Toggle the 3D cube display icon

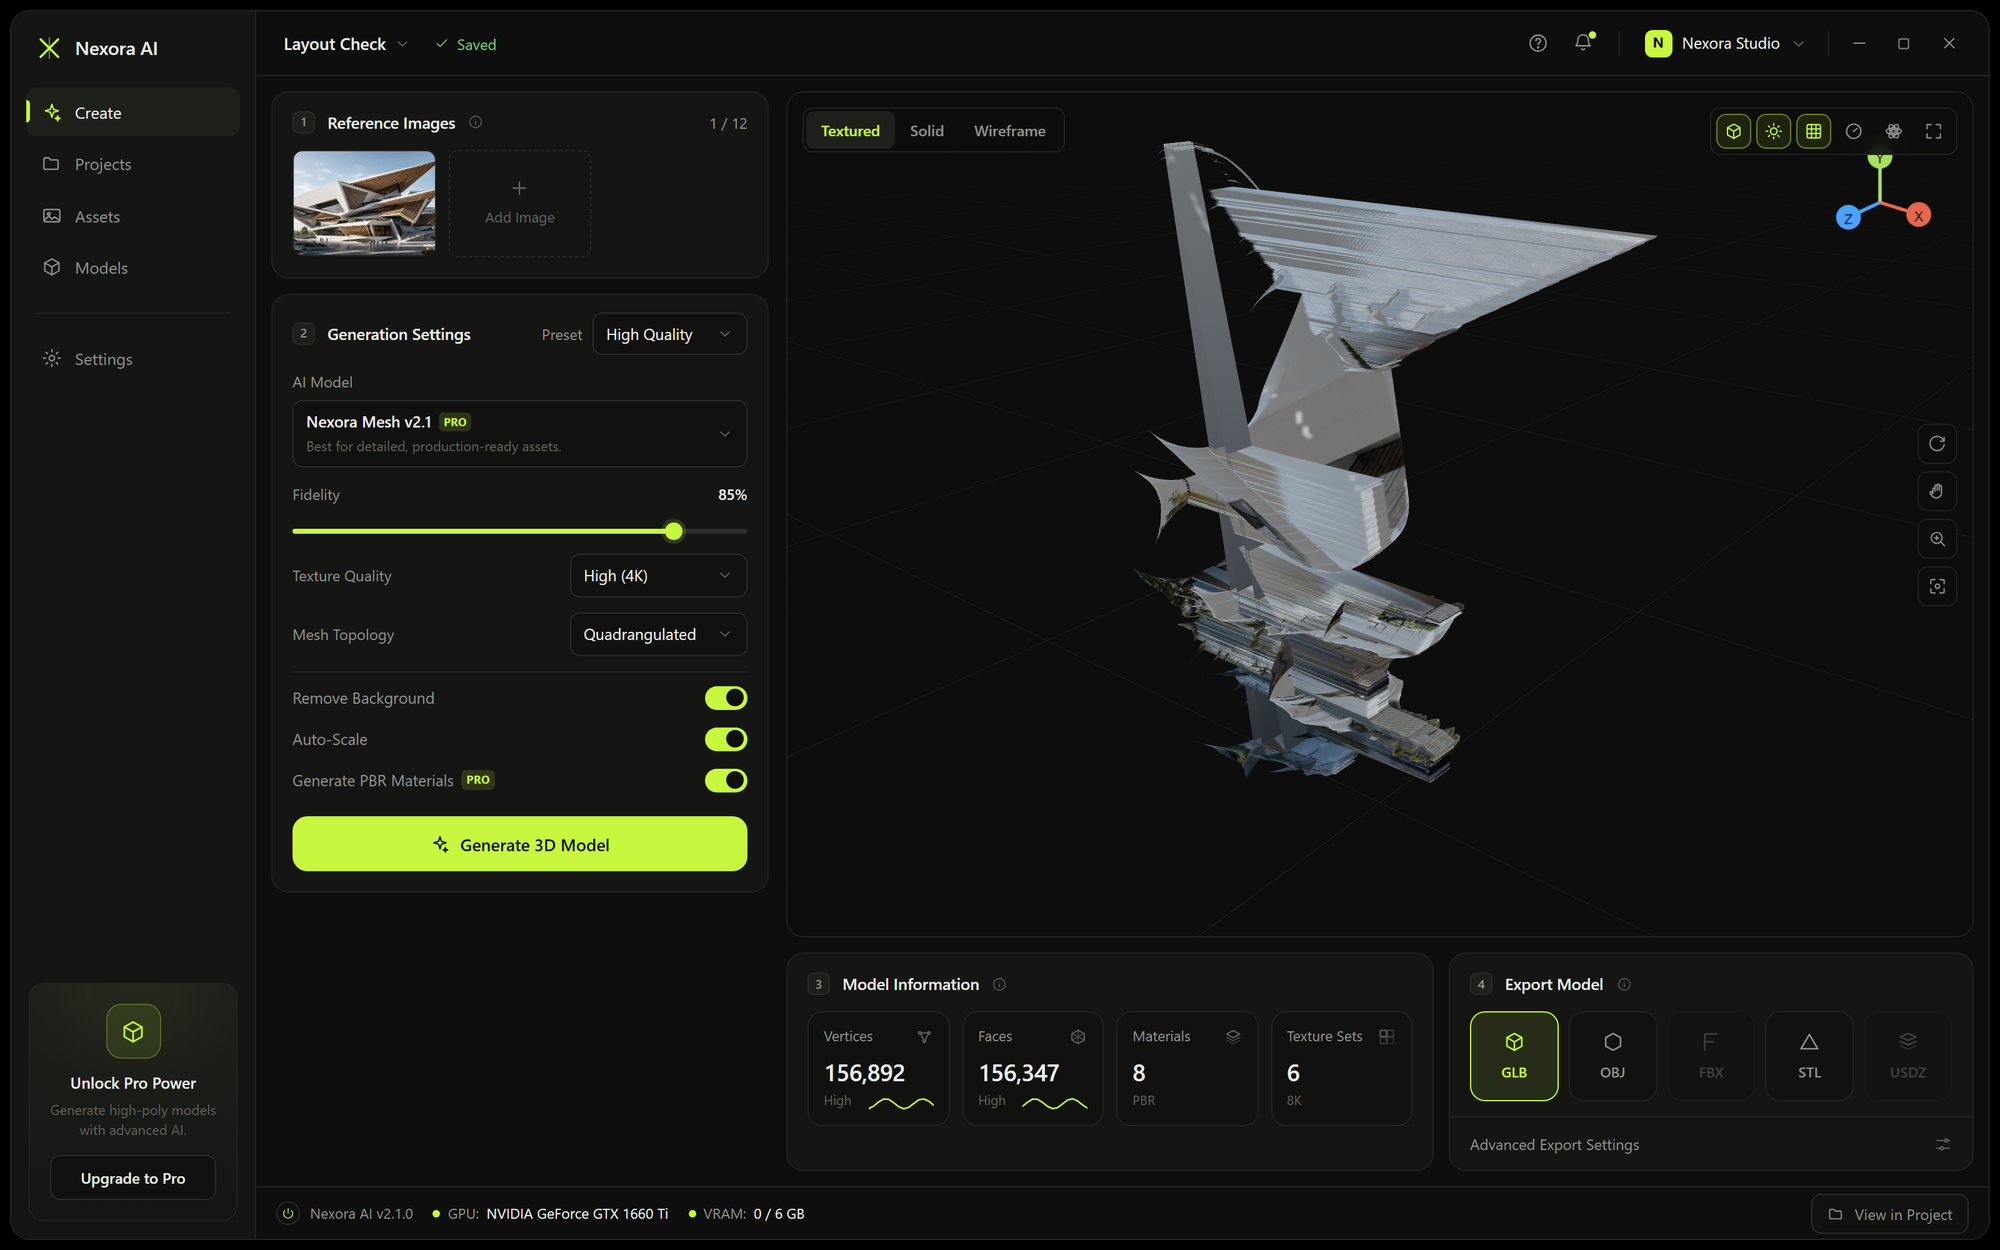point(1733,131)
